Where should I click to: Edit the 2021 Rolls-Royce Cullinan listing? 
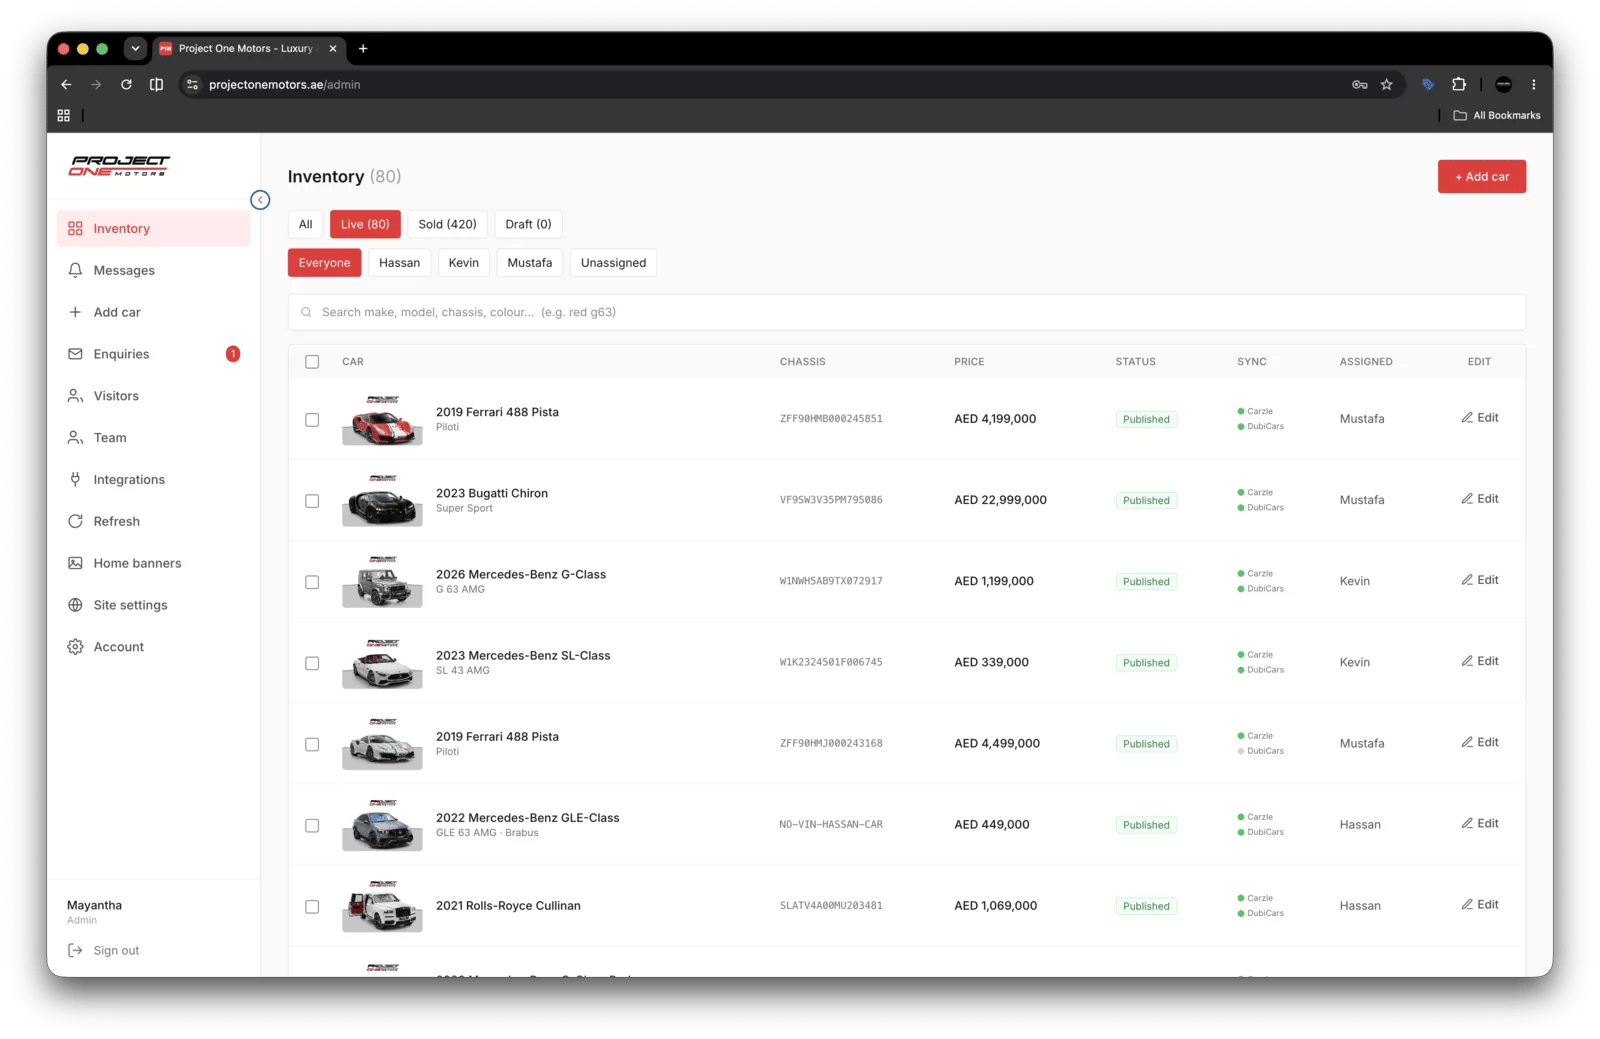click(1480, 905)
